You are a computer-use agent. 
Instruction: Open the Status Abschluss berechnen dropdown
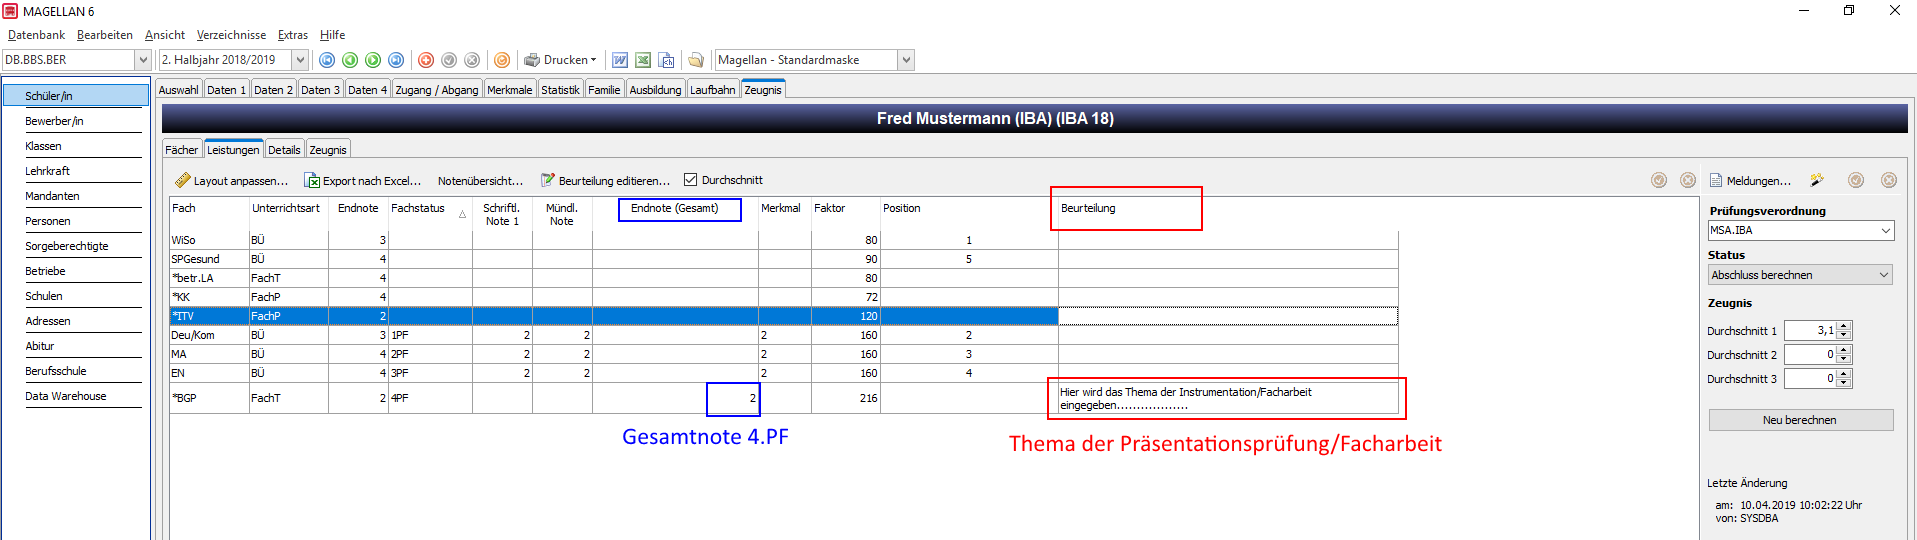[x=1884, y=275]
